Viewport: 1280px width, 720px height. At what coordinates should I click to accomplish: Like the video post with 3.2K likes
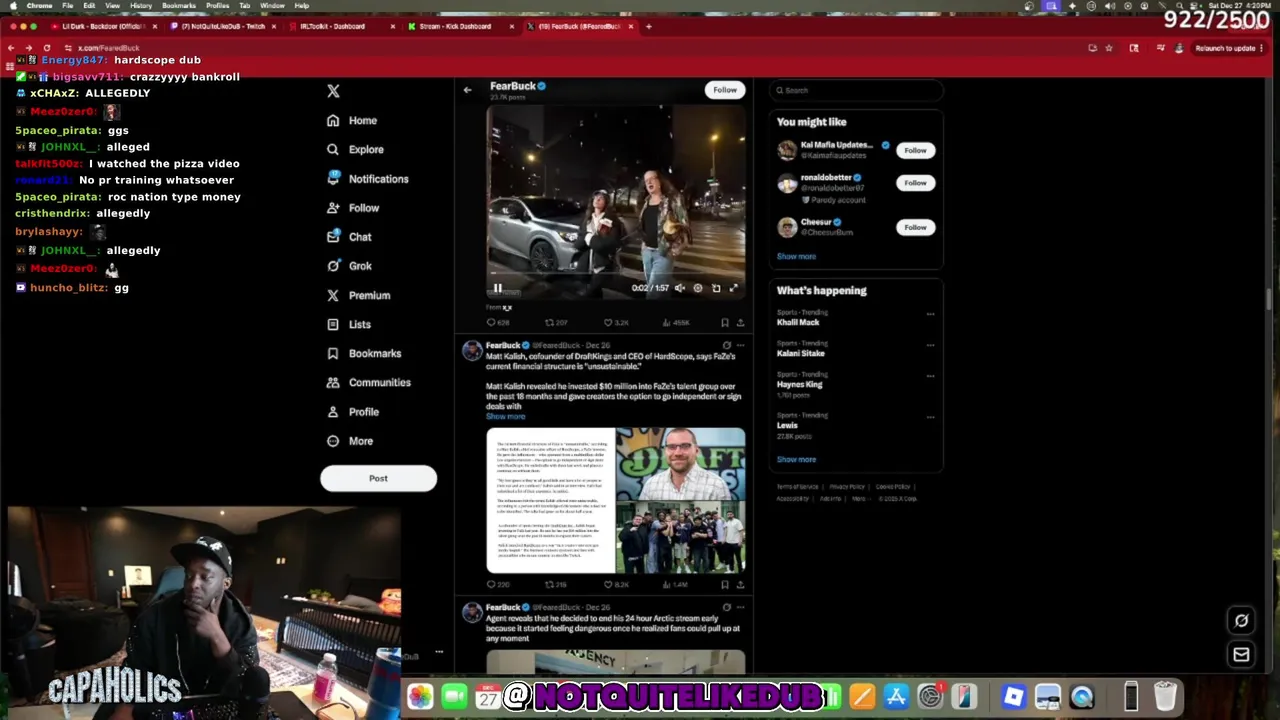[x=615, y=323]
